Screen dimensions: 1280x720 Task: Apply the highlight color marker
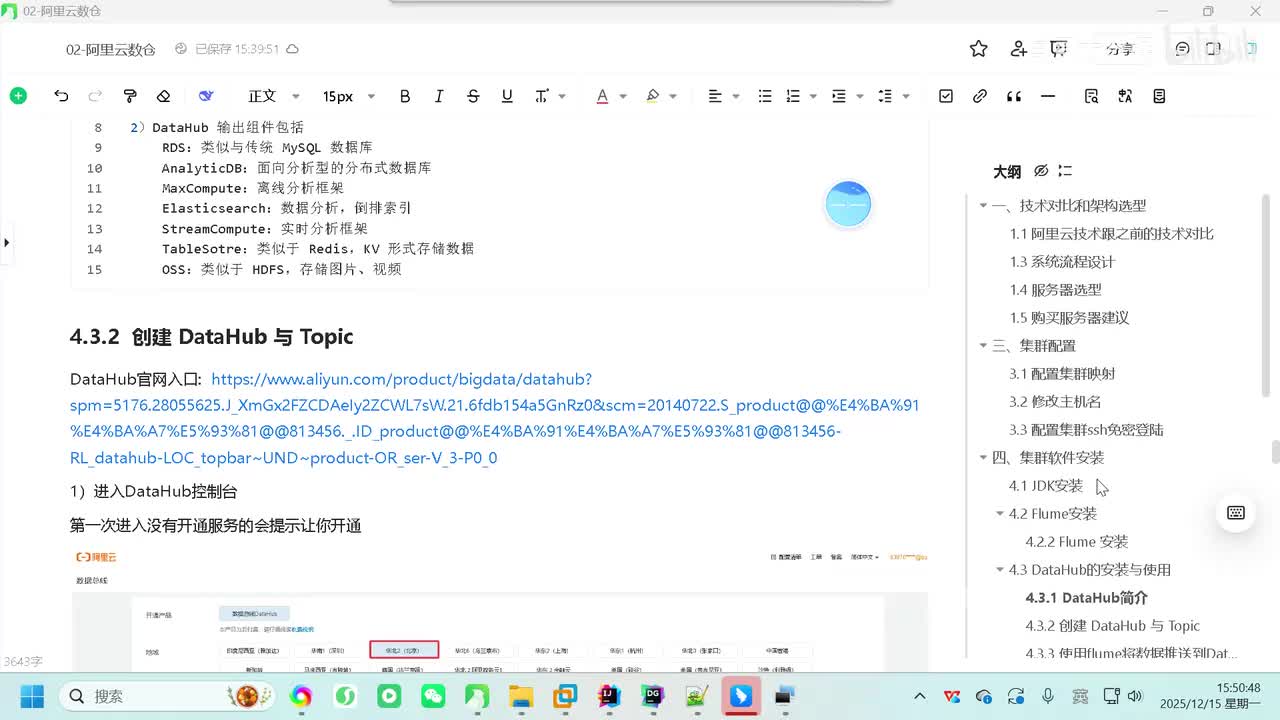[x=653, y=96]
